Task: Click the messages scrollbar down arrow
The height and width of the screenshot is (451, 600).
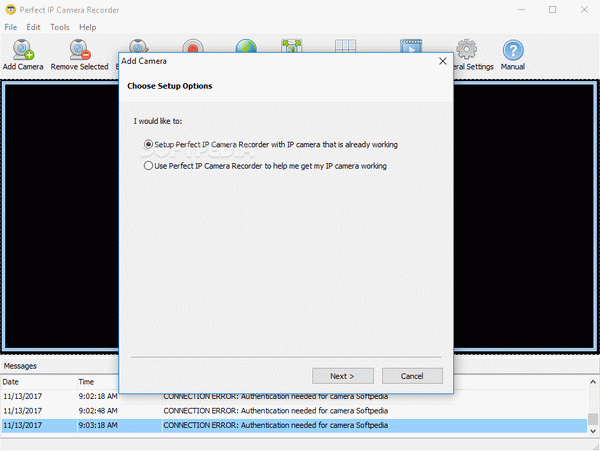Action: (x=593, y=431)
